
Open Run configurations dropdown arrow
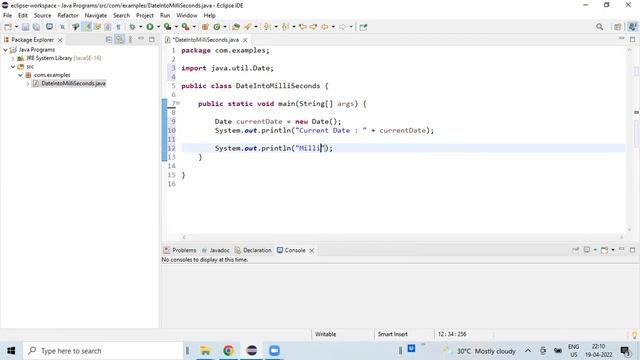pyautogui.click(x=158, y=27)
